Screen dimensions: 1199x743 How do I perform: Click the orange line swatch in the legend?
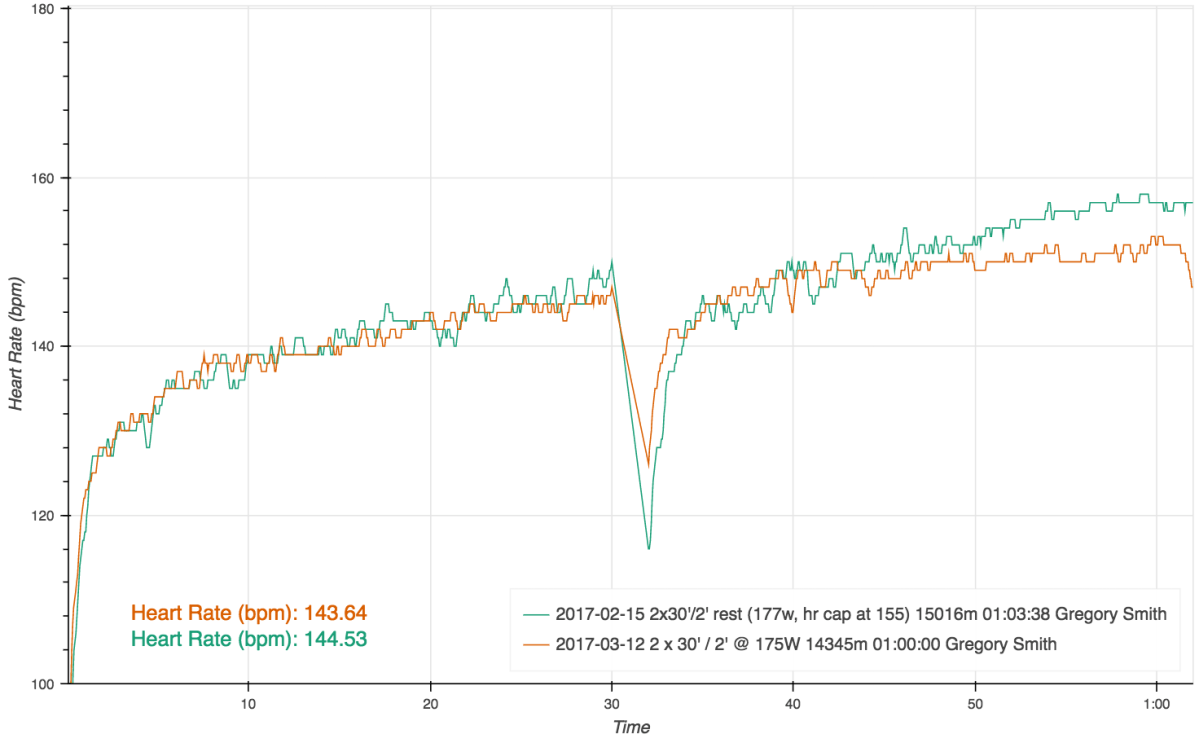534,645
